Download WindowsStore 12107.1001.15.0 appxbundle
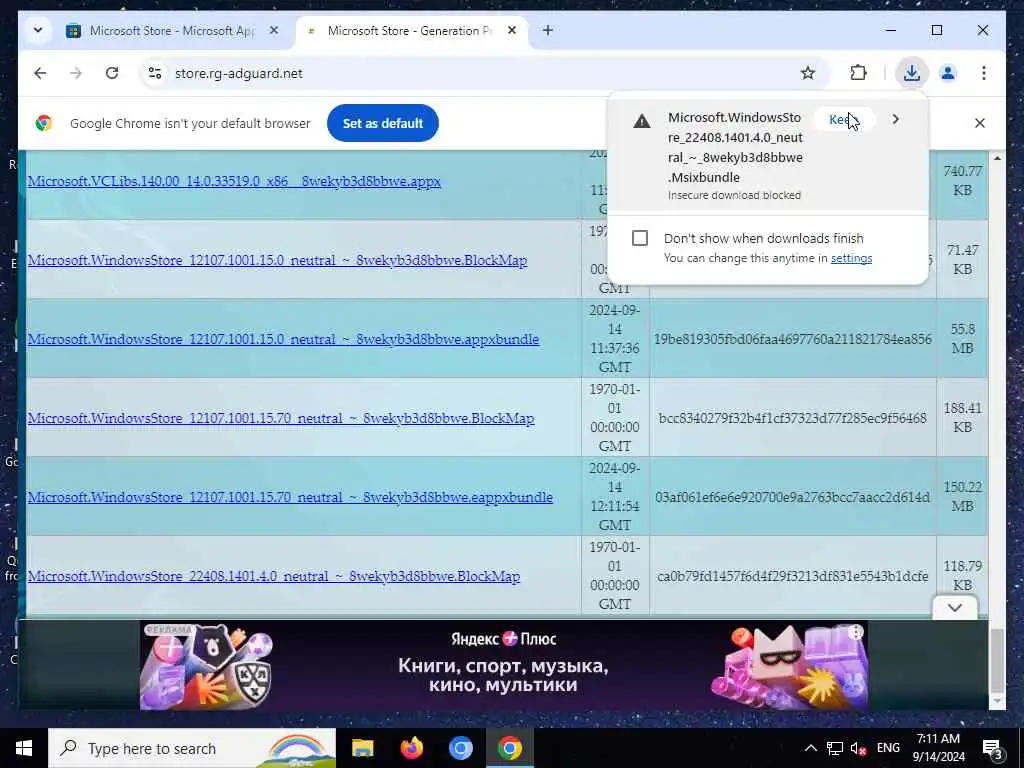The height and width of the screenshot is (768, 1024). click(283, 339)
